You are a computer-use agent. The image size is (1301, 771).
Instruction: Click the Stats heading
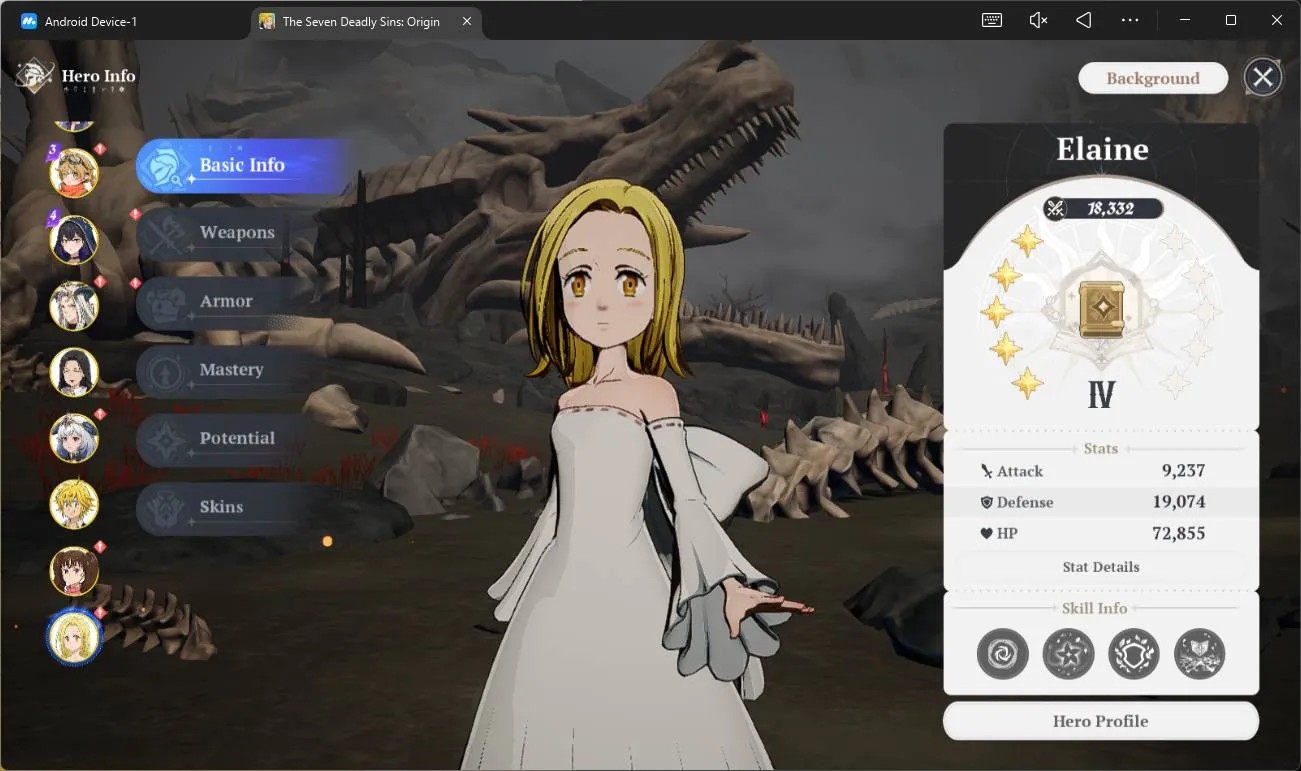click(1101, 448)
